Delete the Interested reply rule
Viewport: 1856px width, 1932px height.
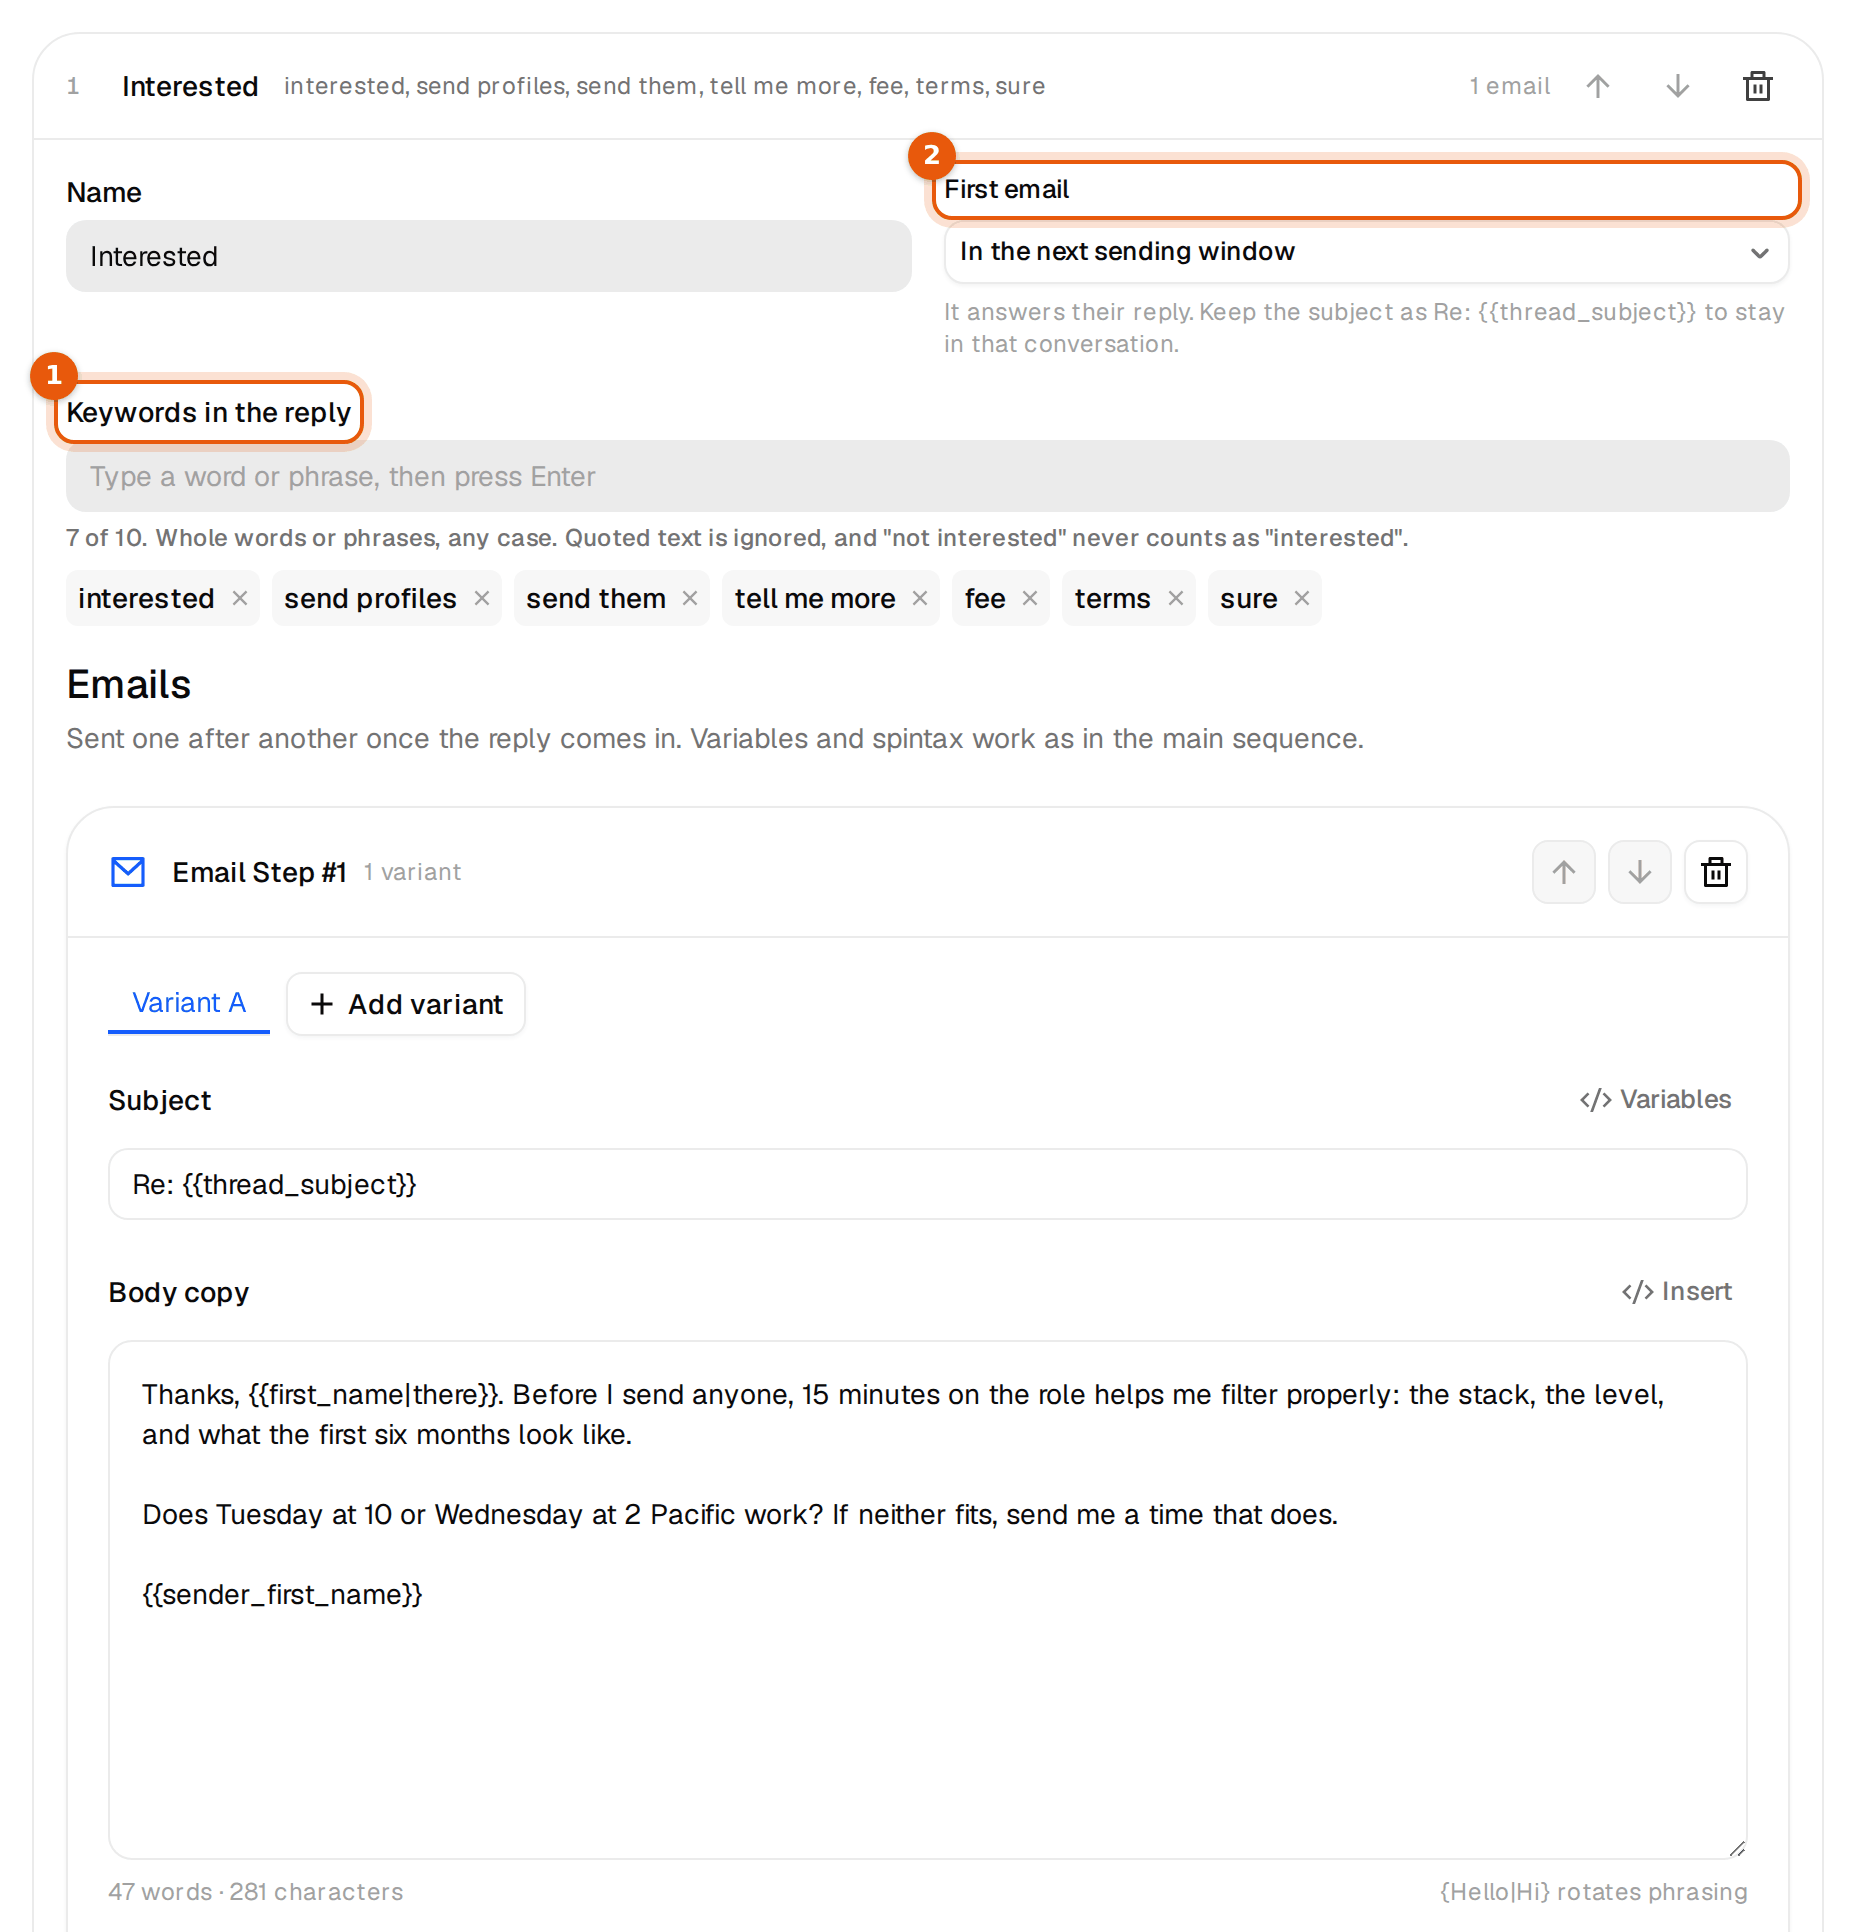coord(1758,87)
